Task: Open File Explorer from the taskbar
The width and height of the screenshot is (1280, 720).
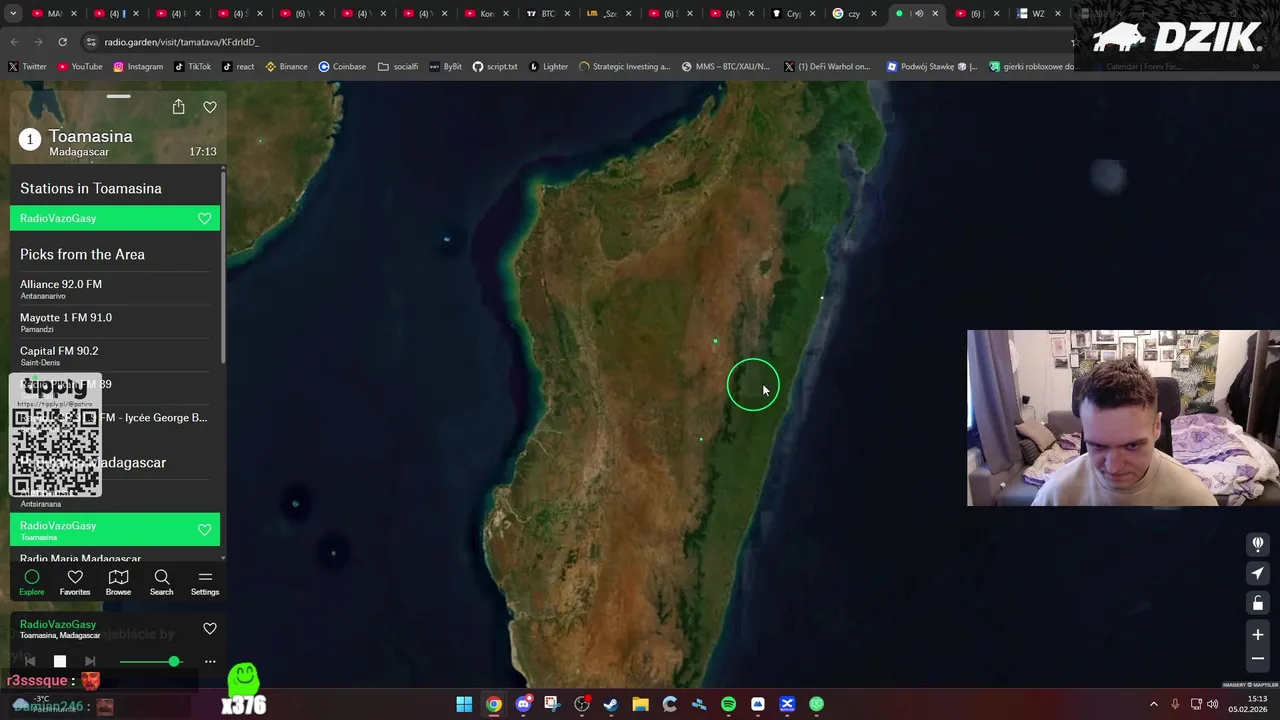Action: (x=640, y=704)
